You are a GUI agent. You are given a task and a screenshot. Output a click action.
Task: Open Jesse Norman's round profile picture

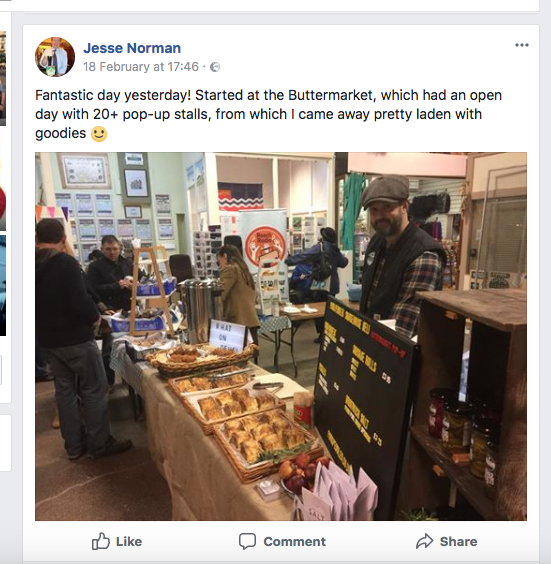(55, 57)
